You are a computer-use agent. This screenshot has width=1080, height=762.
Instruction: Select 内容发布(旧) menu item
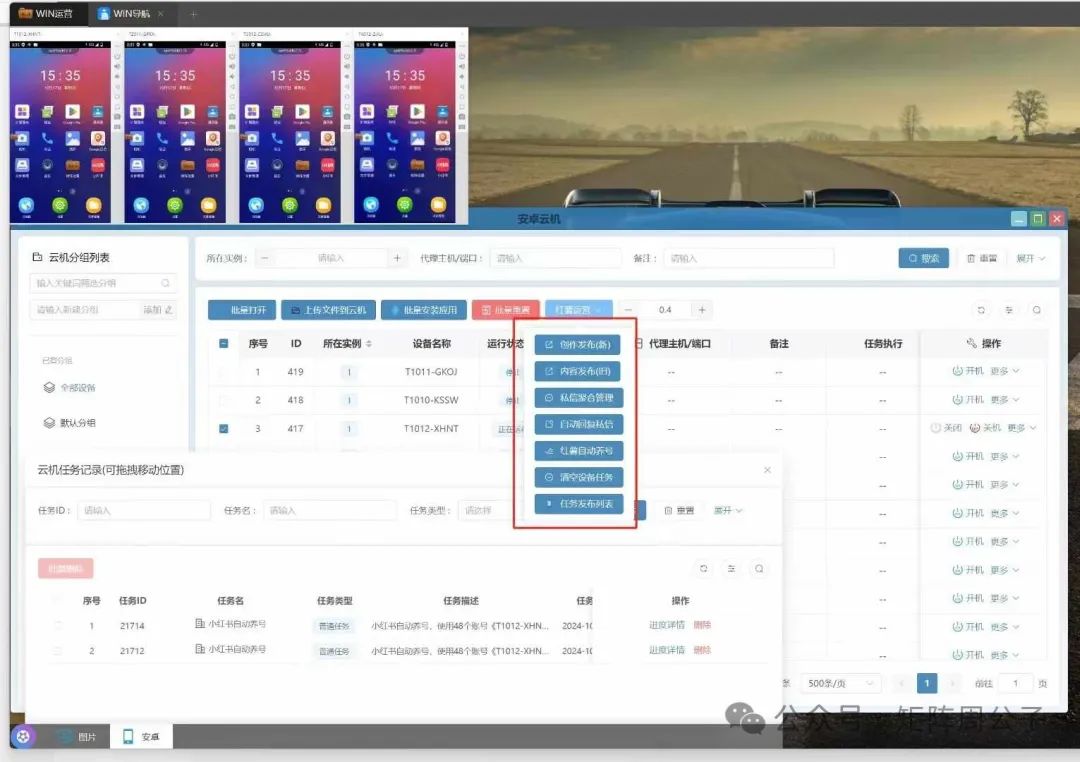tap(578, 371)
